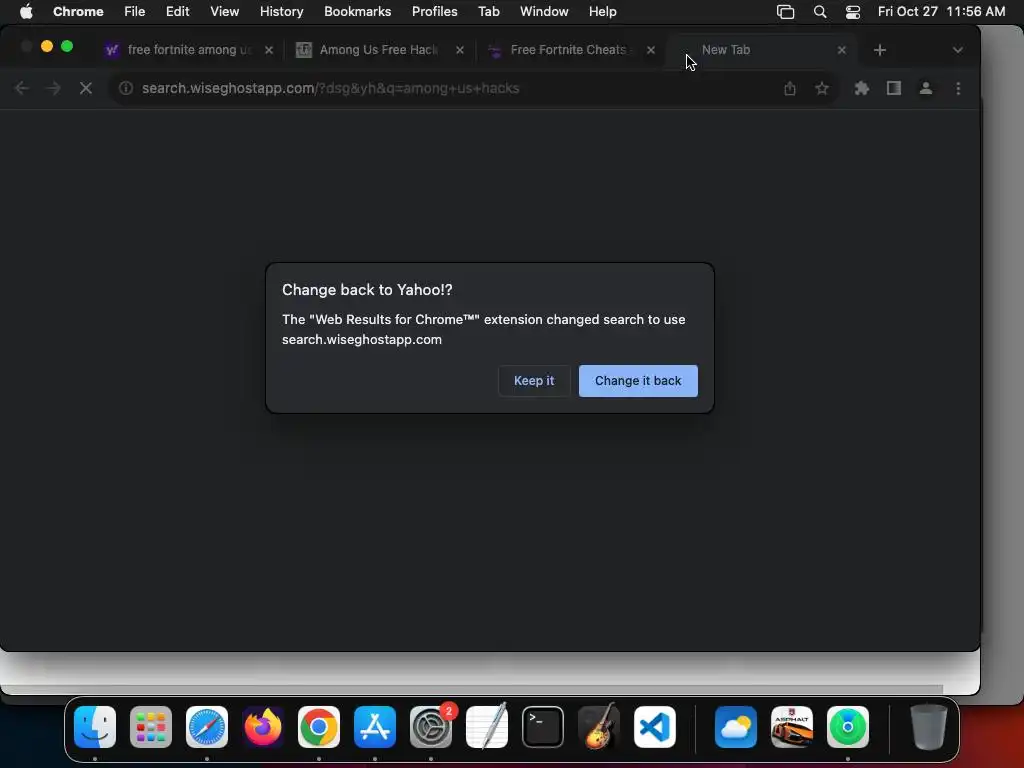Open App Store from the Dock
The image size is (1024, 768).
[x=375, y=727]
